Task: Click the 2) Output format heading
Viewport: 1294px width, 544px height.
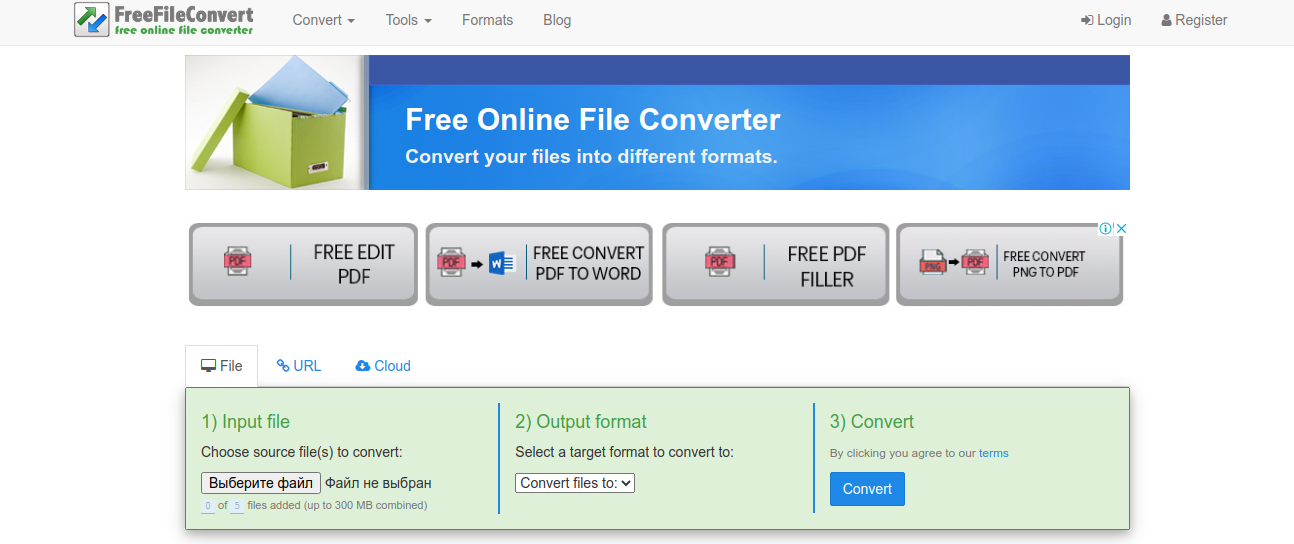Action: (x=581, y=422)
